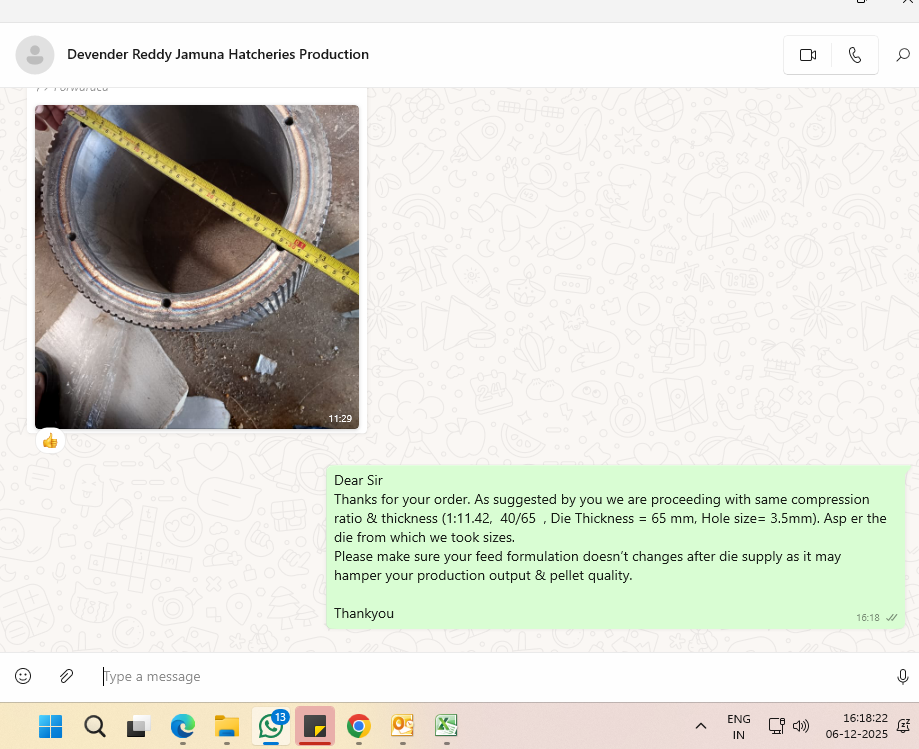Show hidden system tray icons

click(x=701, y=726)
